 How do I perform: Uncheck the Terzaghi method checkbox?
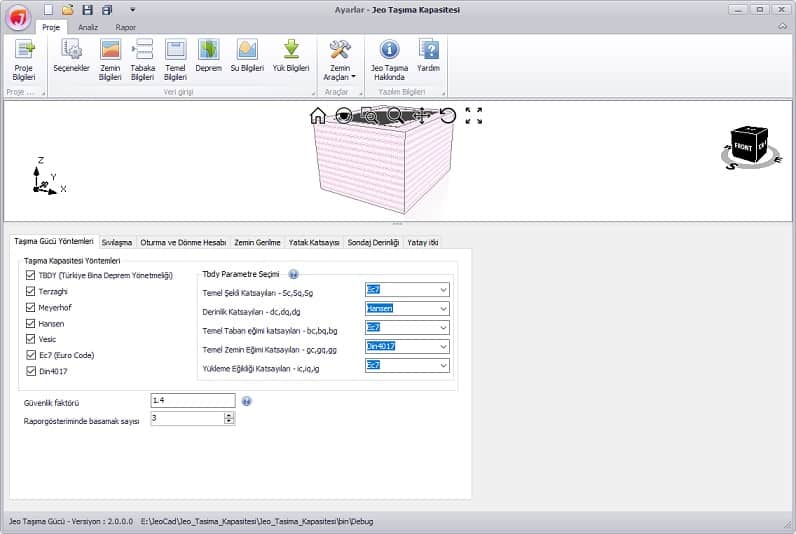(30, 291)
